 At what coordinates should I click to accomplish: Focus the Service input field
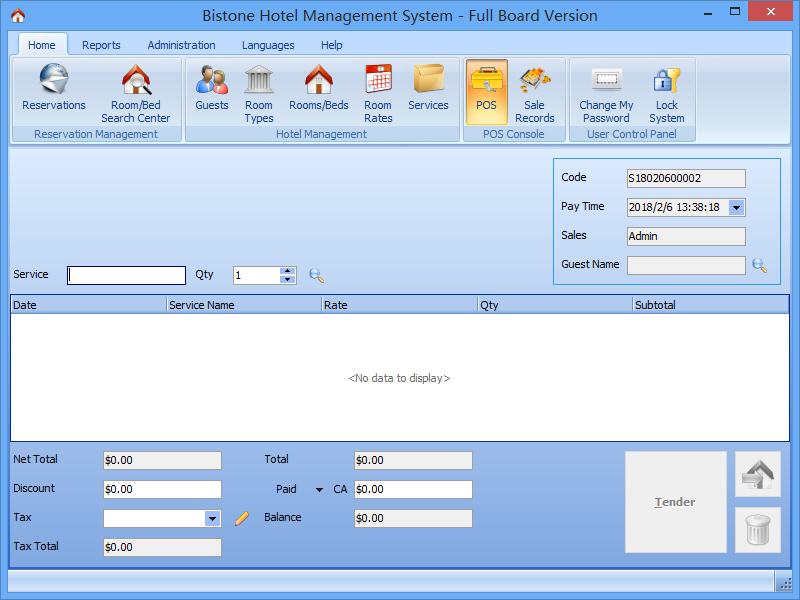(127, 276)
